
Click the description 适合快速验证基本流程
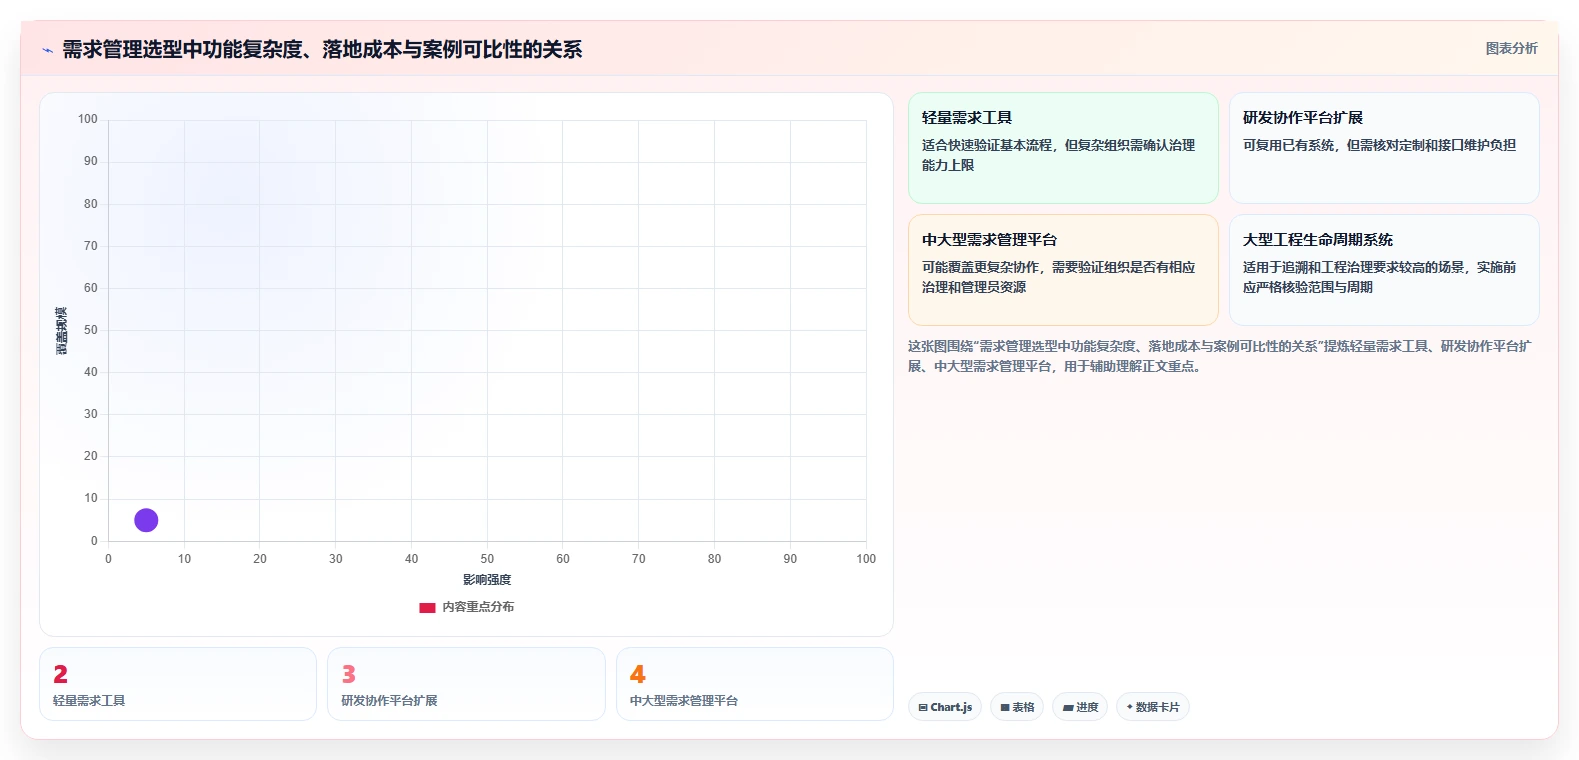pos(1058,155)
